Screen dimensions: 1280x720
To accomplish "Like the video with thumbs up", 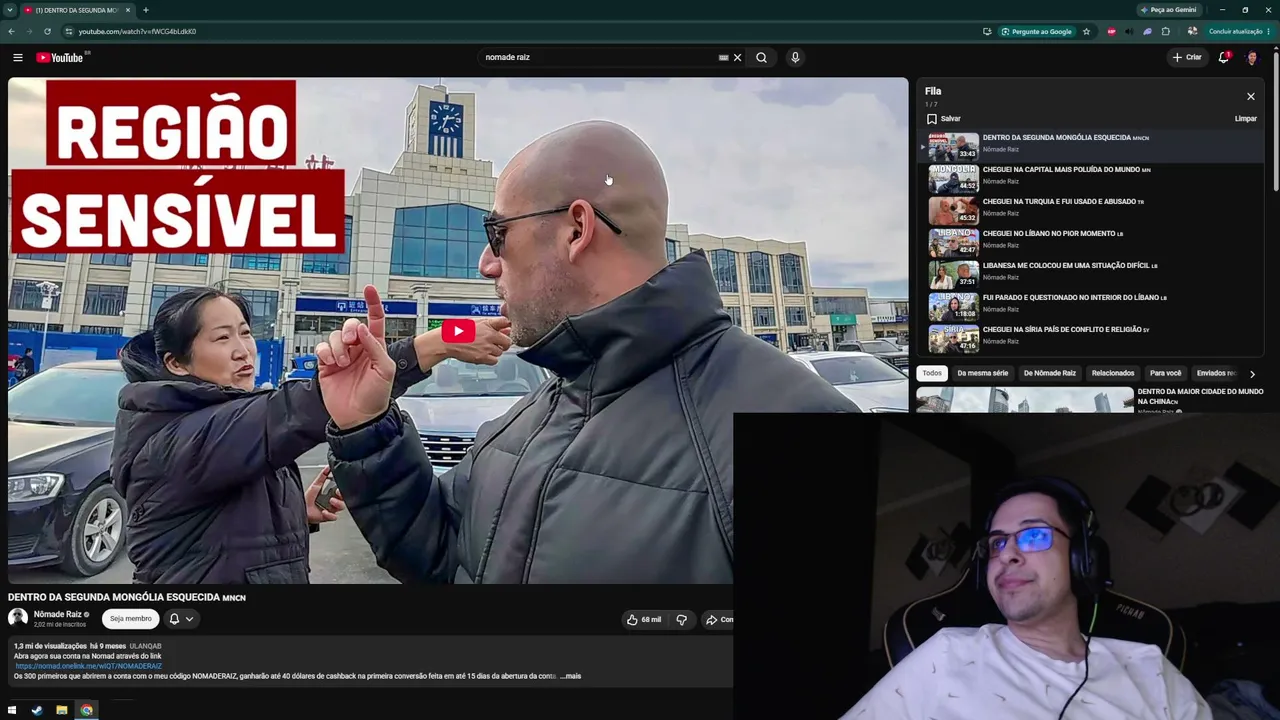I will pyautogui.click(x=644, y=620).
